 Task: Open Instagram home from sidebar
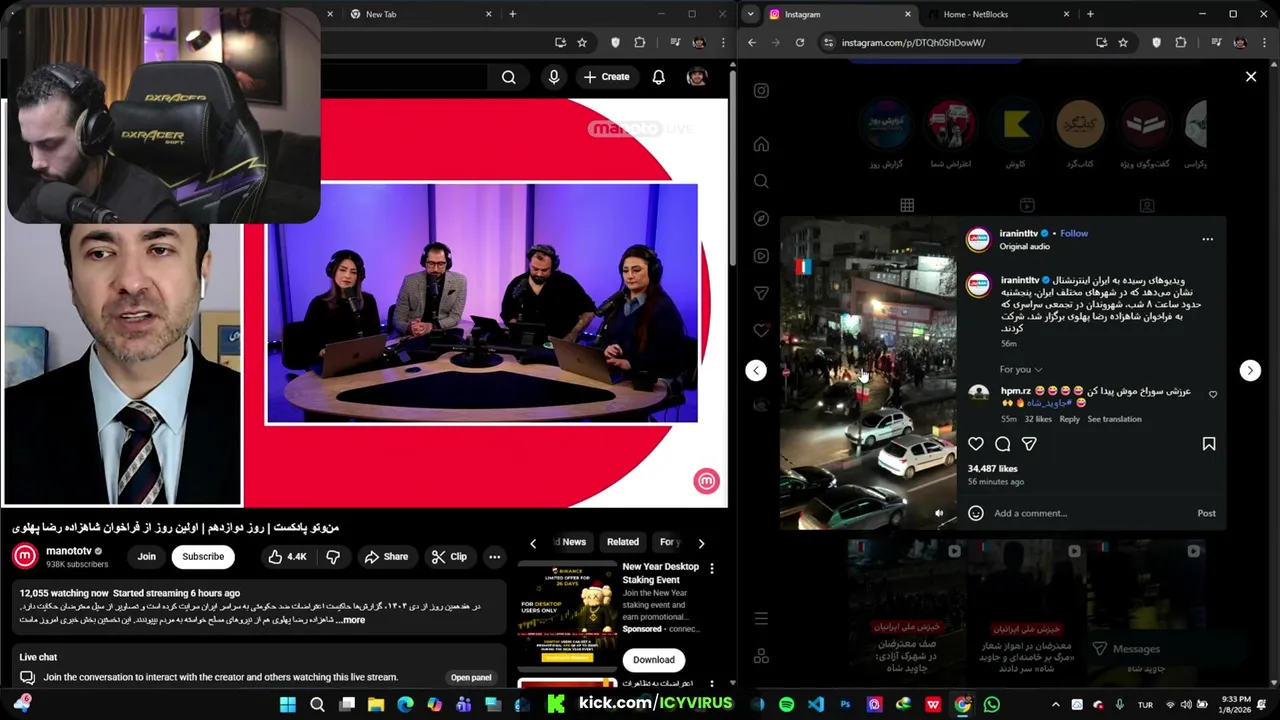761,144
